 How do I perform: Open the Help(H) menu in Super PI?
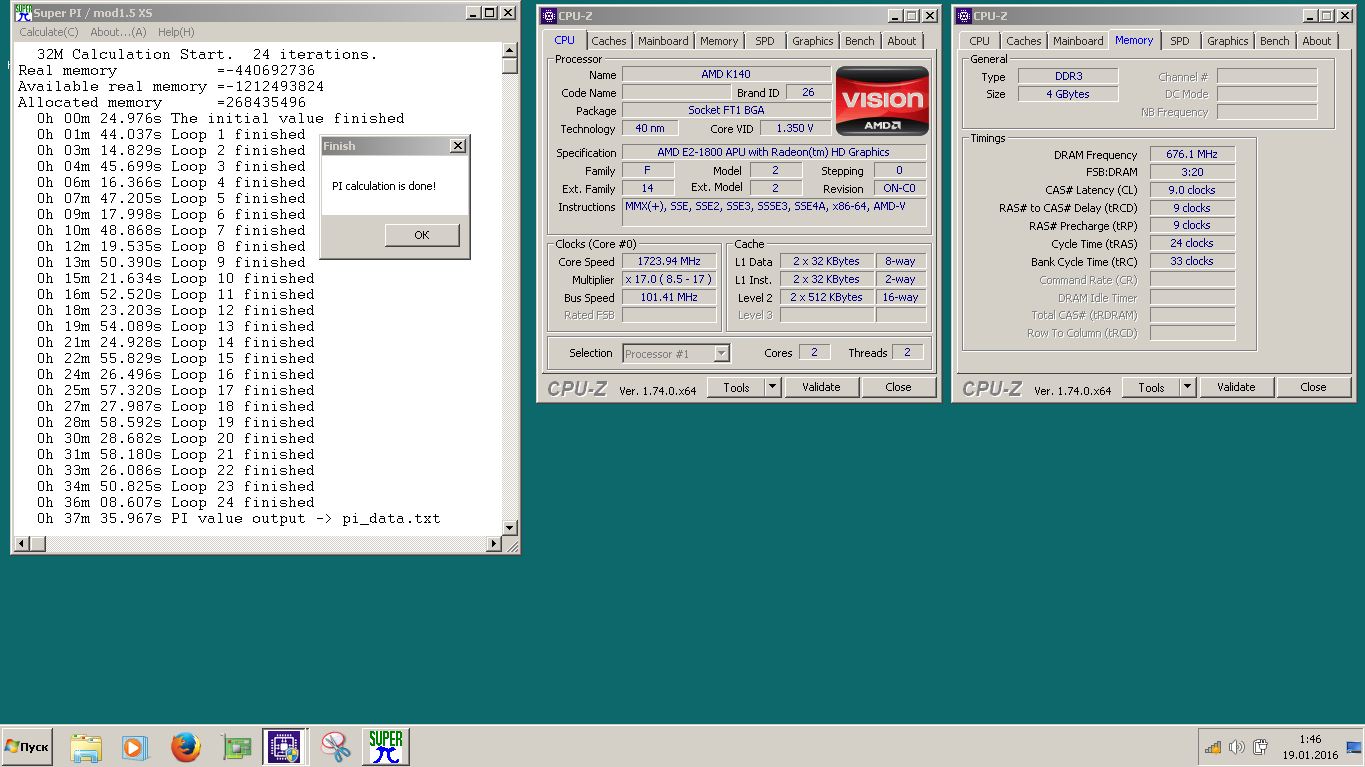point(176,32)
